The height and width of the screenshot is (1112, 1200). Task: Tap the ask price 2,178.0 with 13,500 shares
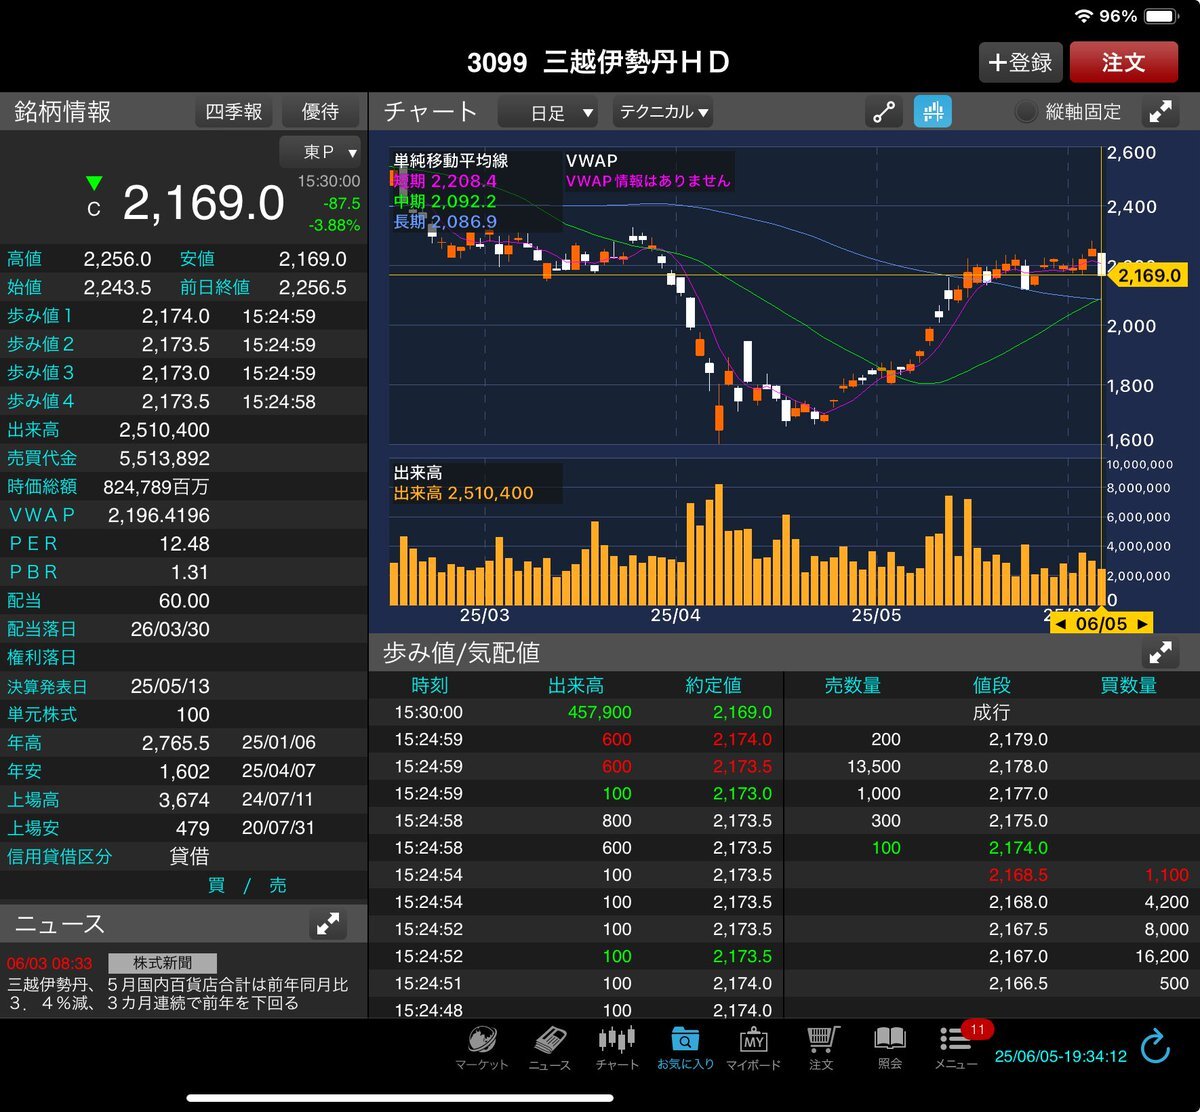1018,766
